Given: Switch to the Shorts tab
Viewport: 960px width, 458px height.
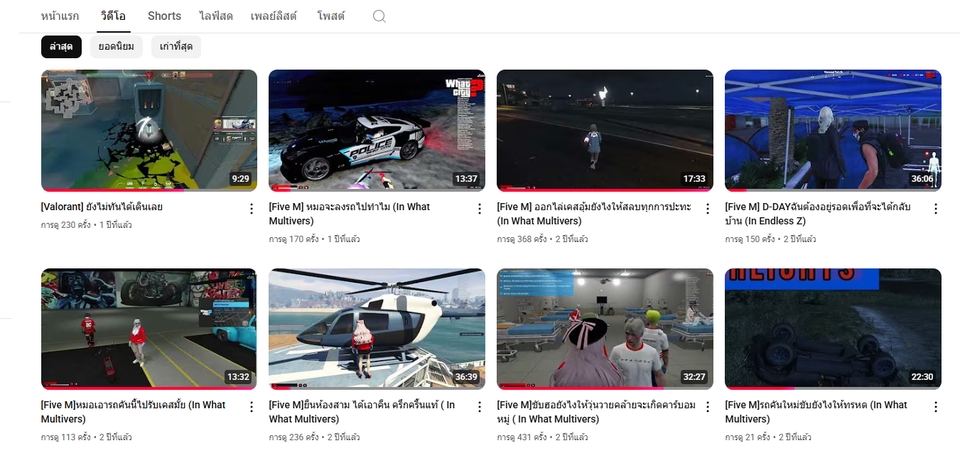Looking at the screenshot, I should (x=164, y=16).
